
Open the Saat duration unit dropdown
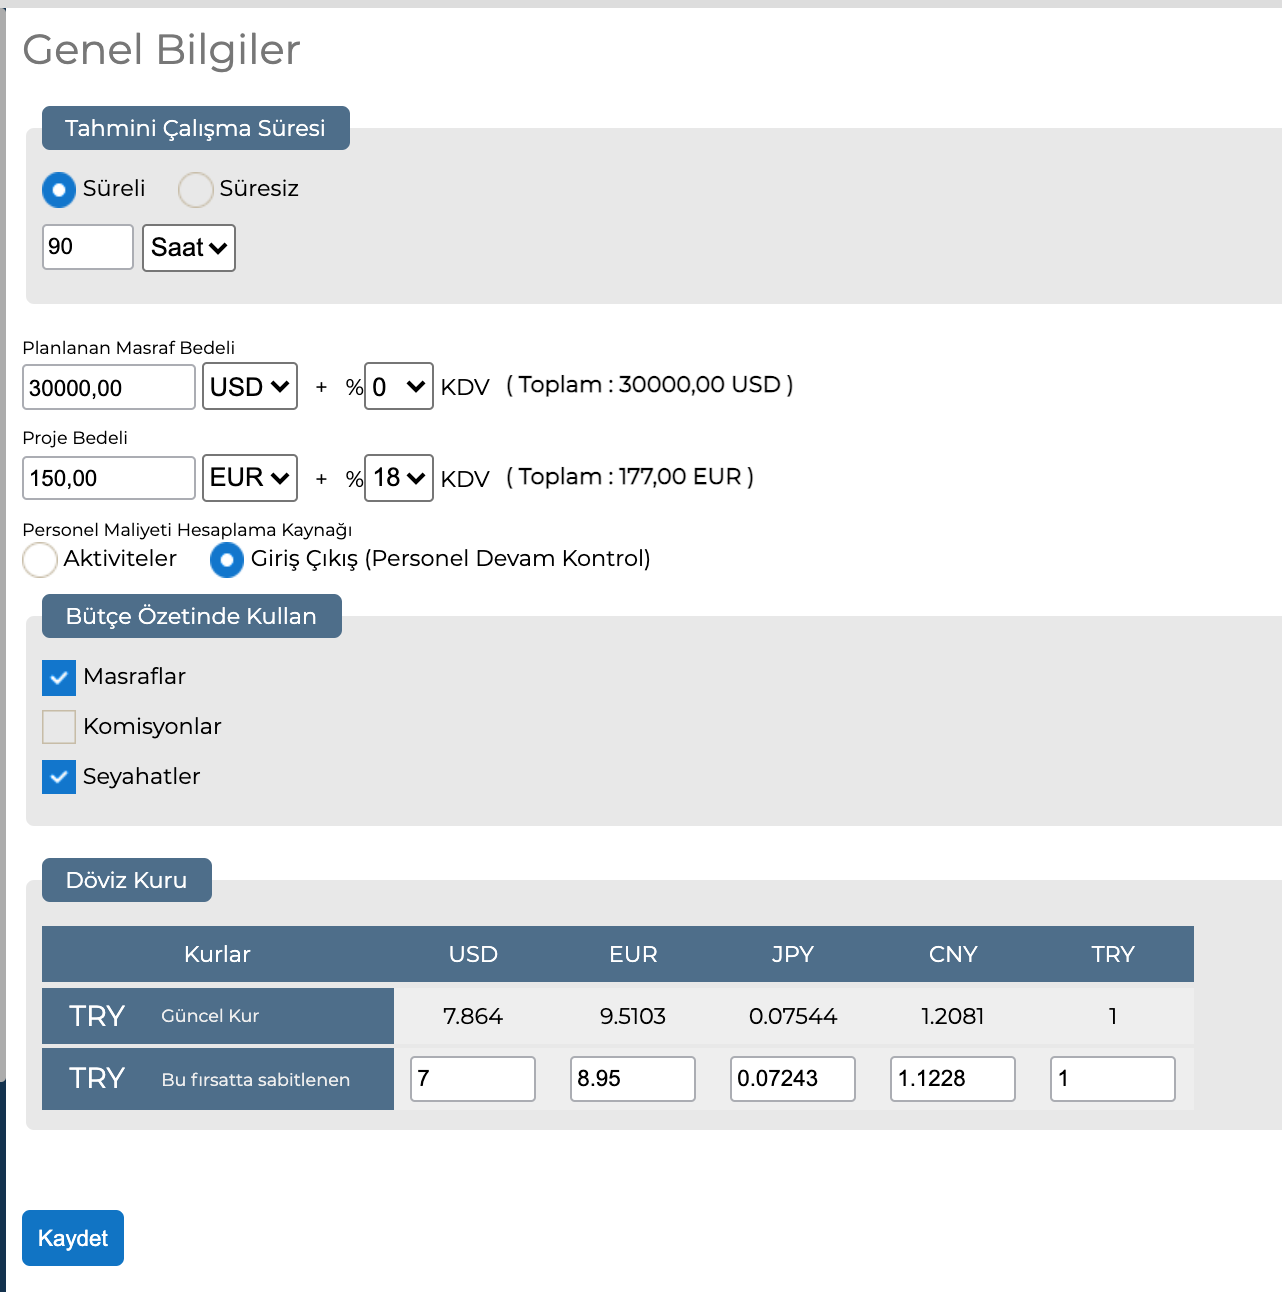[x=189, y=248]
